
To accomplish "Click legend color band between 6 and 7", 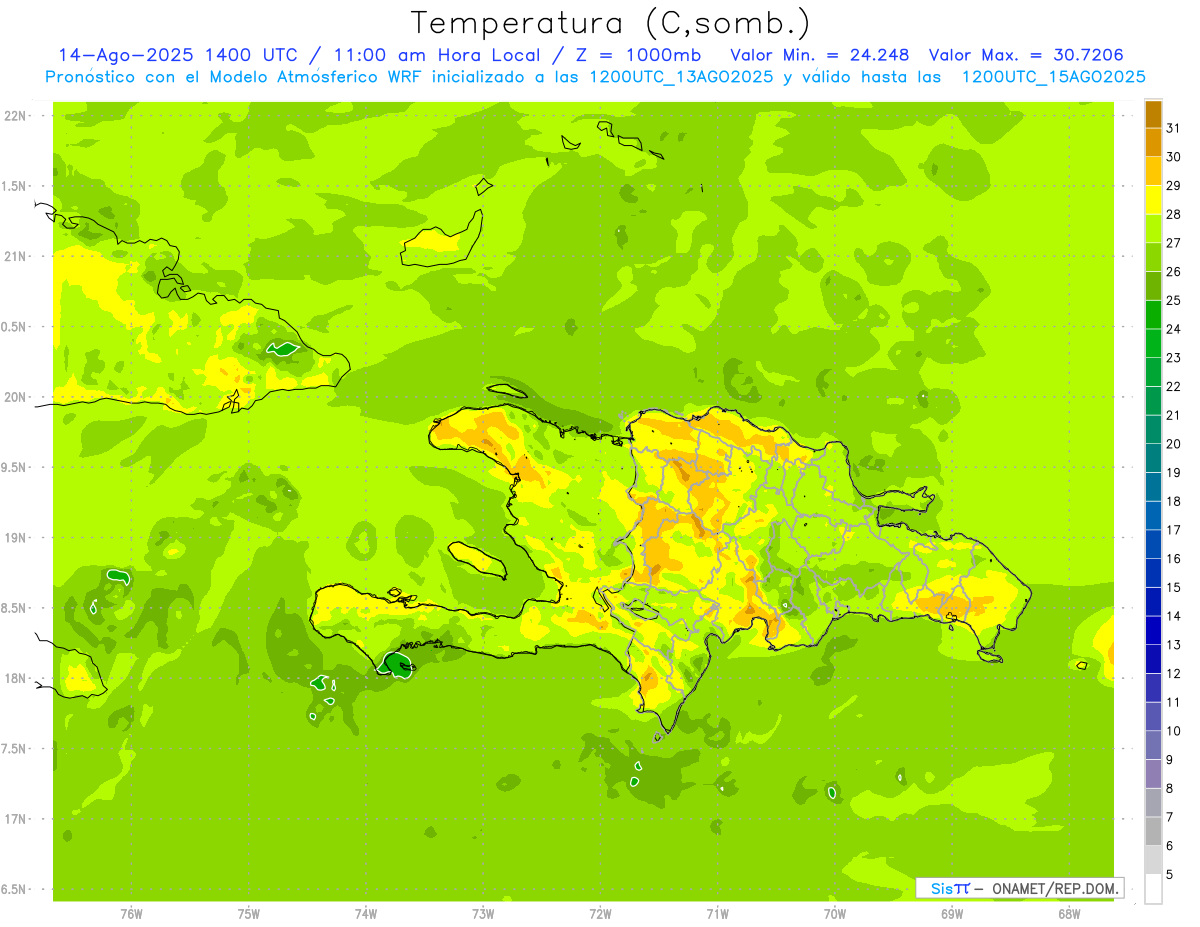I will tap(1153, 831).
